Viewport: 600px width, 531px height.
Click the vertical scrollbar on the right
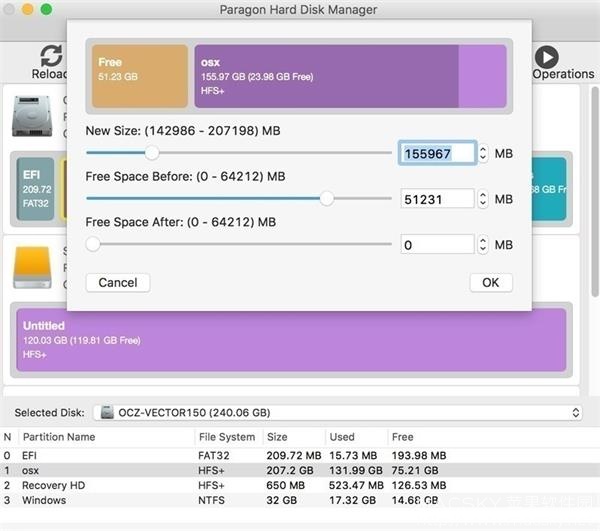[x=594, y=191]
